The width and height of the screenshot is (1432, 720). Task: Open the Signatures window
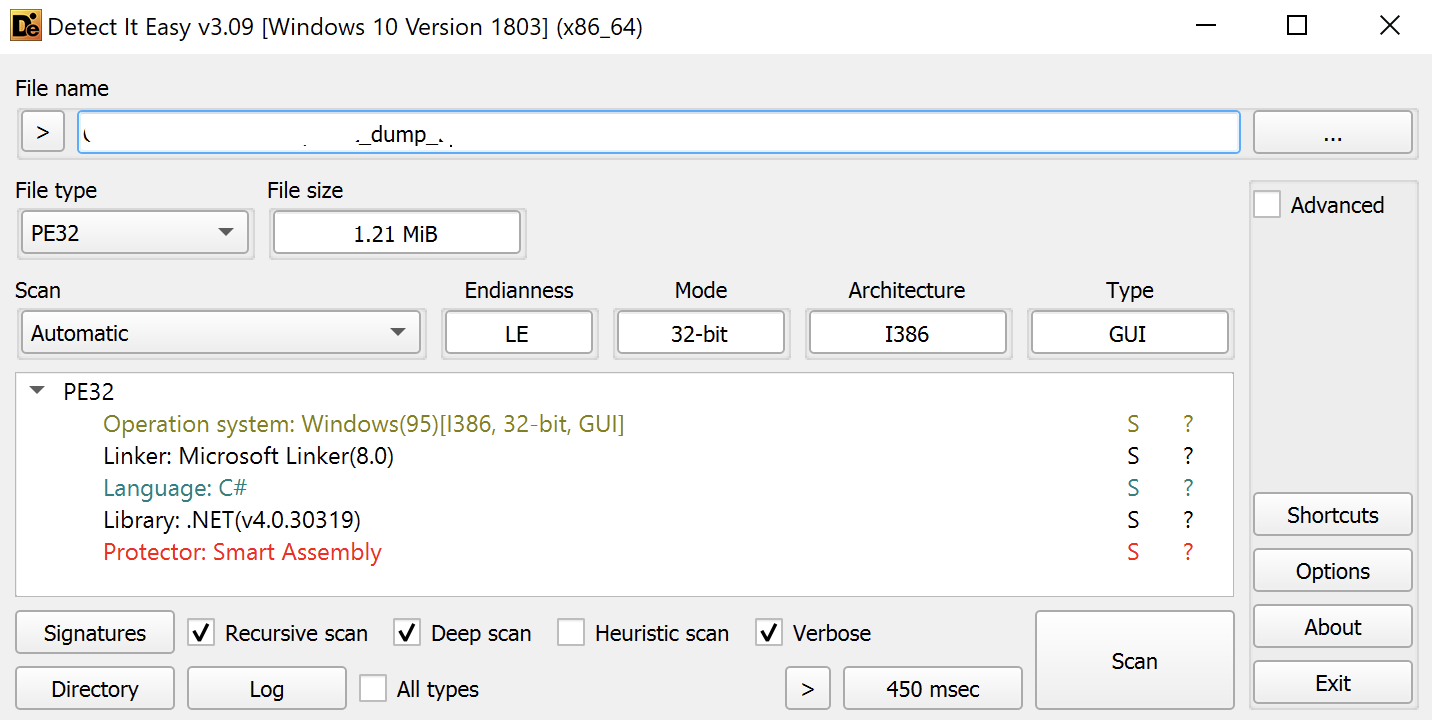[94, 632]
